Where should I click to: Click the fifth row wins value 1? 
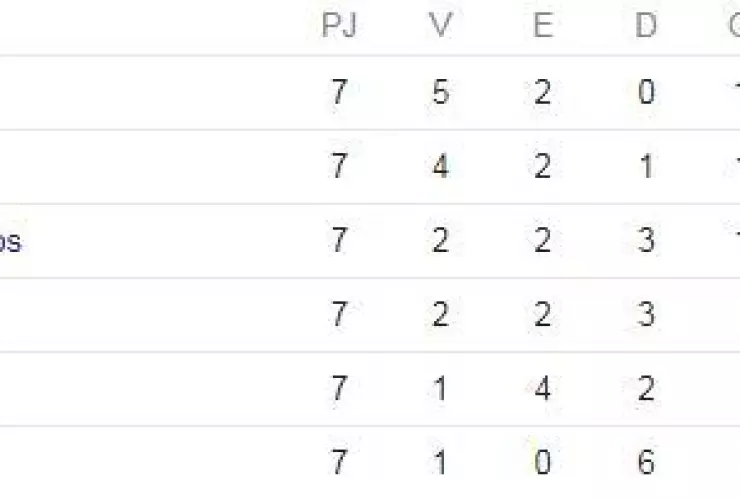point(440,389)
